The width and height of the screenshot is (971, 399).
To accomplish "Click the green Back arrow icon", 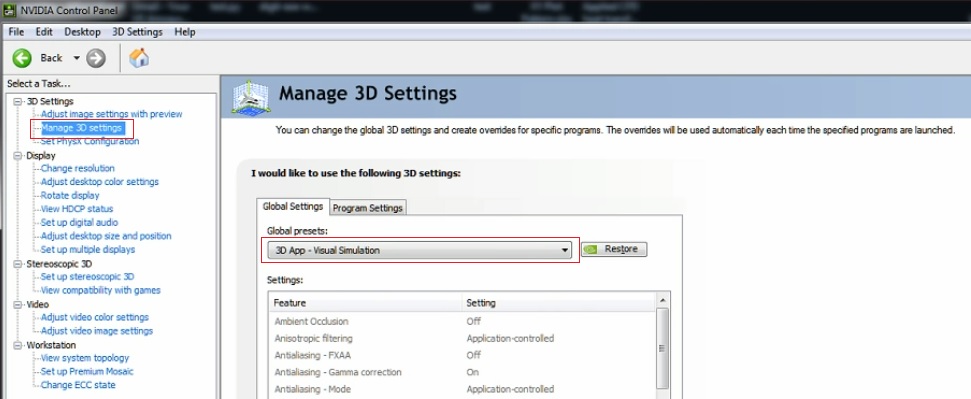I will (x=22, y=58).
